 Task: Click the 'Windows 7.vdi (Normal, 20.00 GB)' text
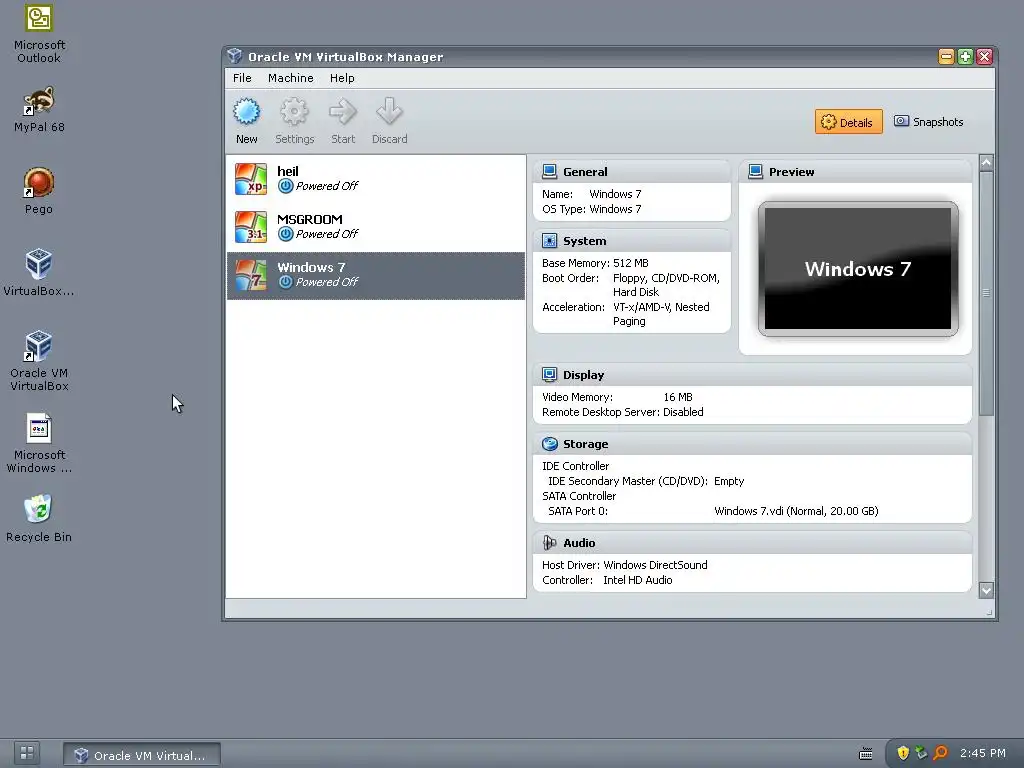(x=796, y=511)
